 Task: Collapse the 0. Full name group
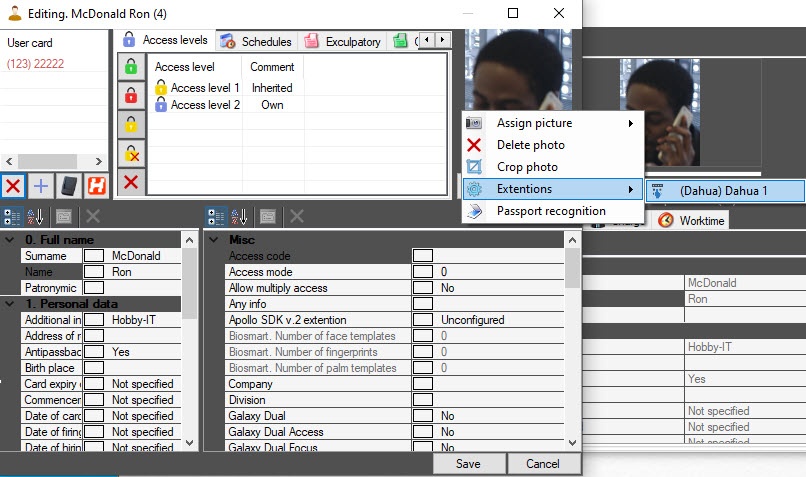click(x=9, y=240)
